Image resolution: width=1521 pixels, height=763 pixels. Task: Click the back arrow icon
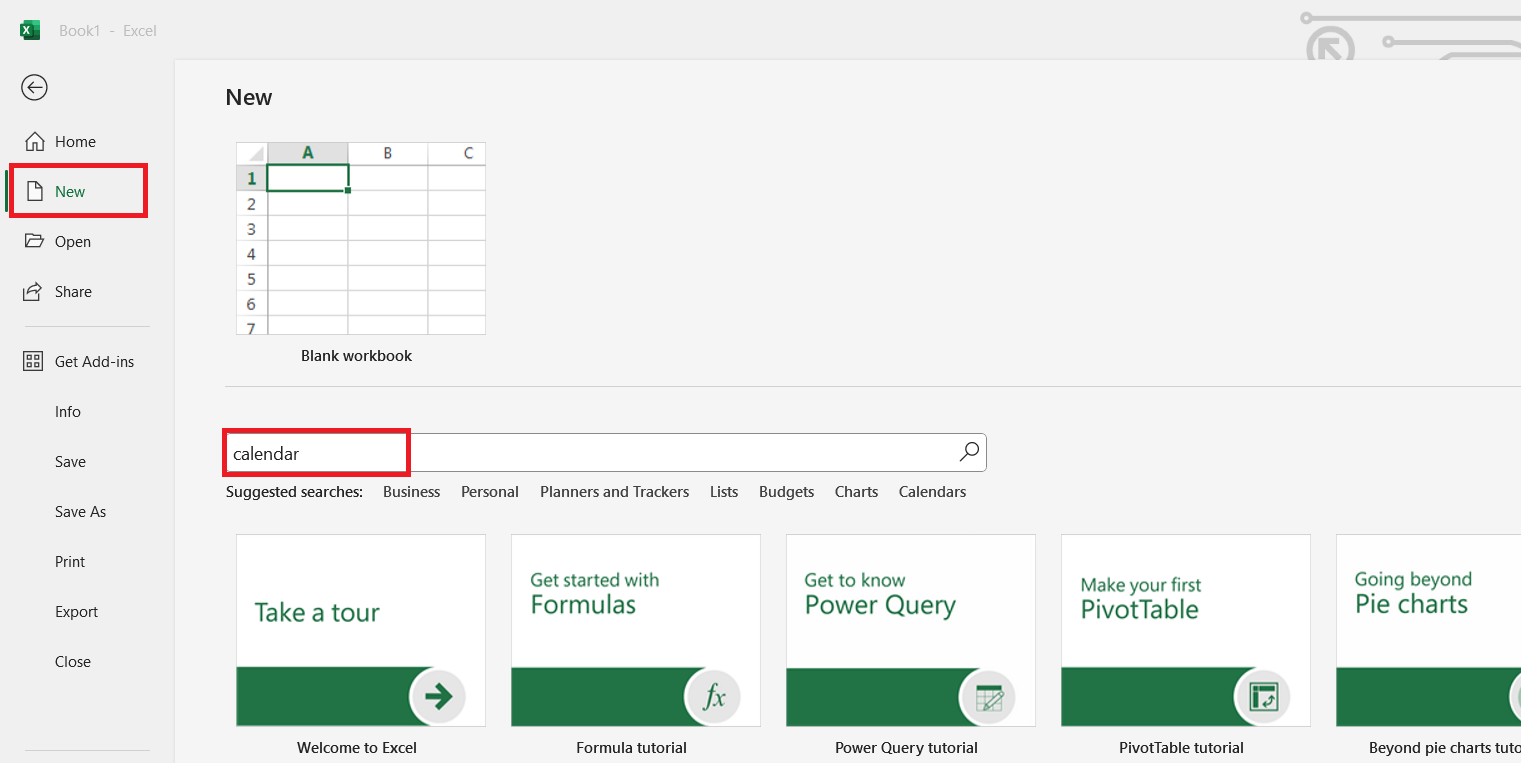point(34,88)
